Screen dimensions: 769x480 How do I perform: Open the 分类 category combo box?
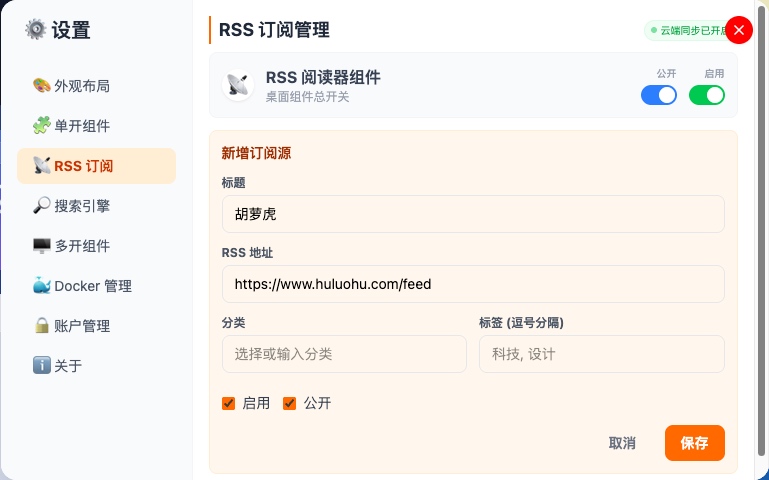coord(344,354)
